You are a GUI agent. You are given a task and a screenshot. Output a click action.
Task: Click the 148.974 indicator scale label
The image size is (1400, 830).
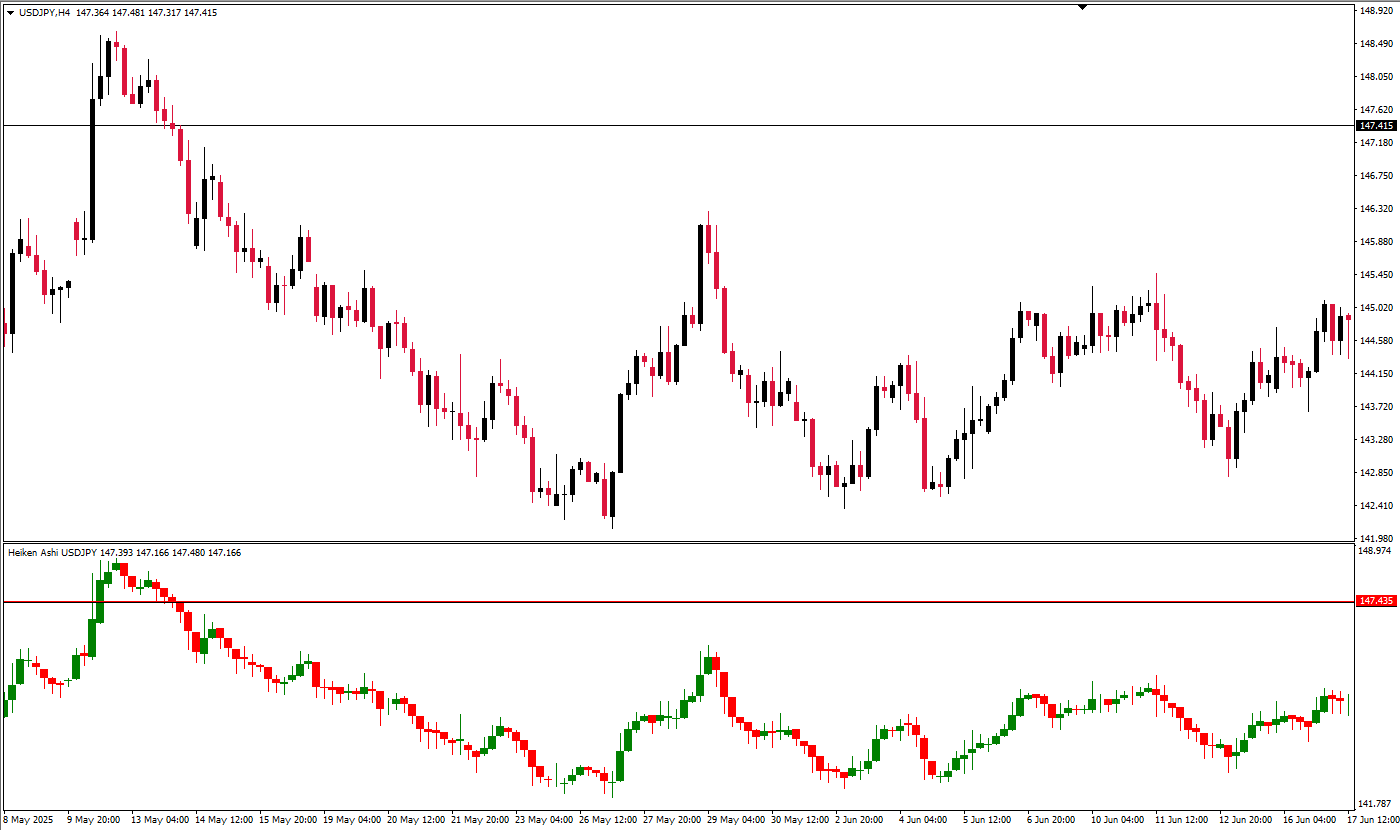(1377, 551)
